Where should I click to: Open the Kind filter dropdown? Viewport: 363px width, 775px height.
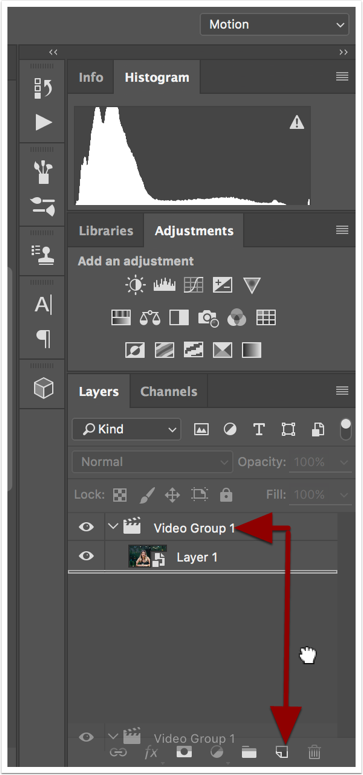click(126, 429)
